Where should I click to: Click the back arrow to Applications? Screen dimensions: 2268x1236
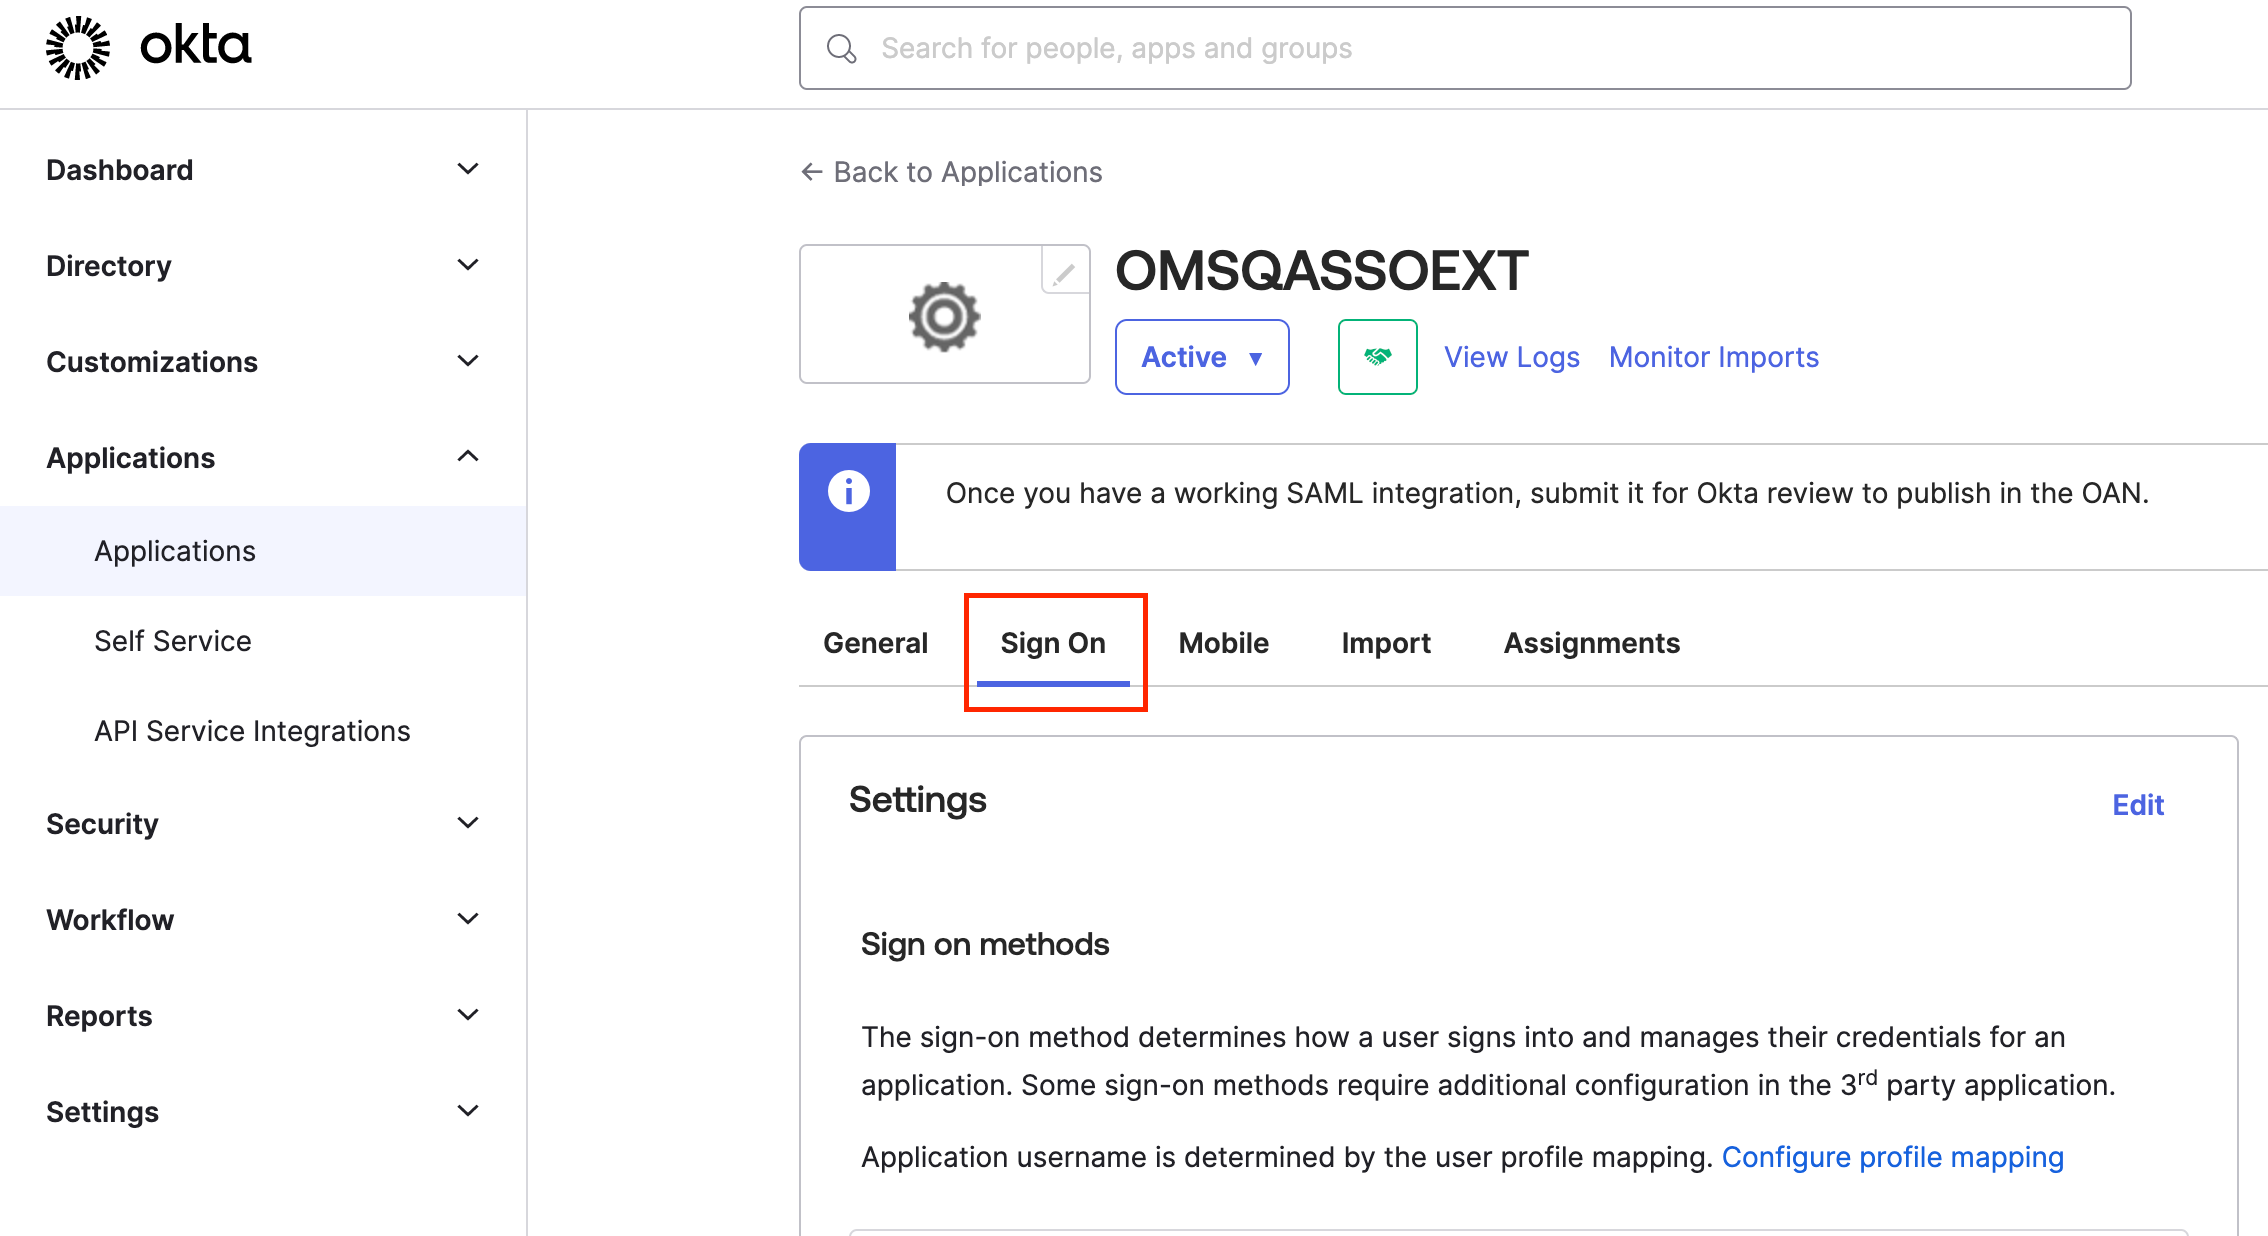point(812,172)
